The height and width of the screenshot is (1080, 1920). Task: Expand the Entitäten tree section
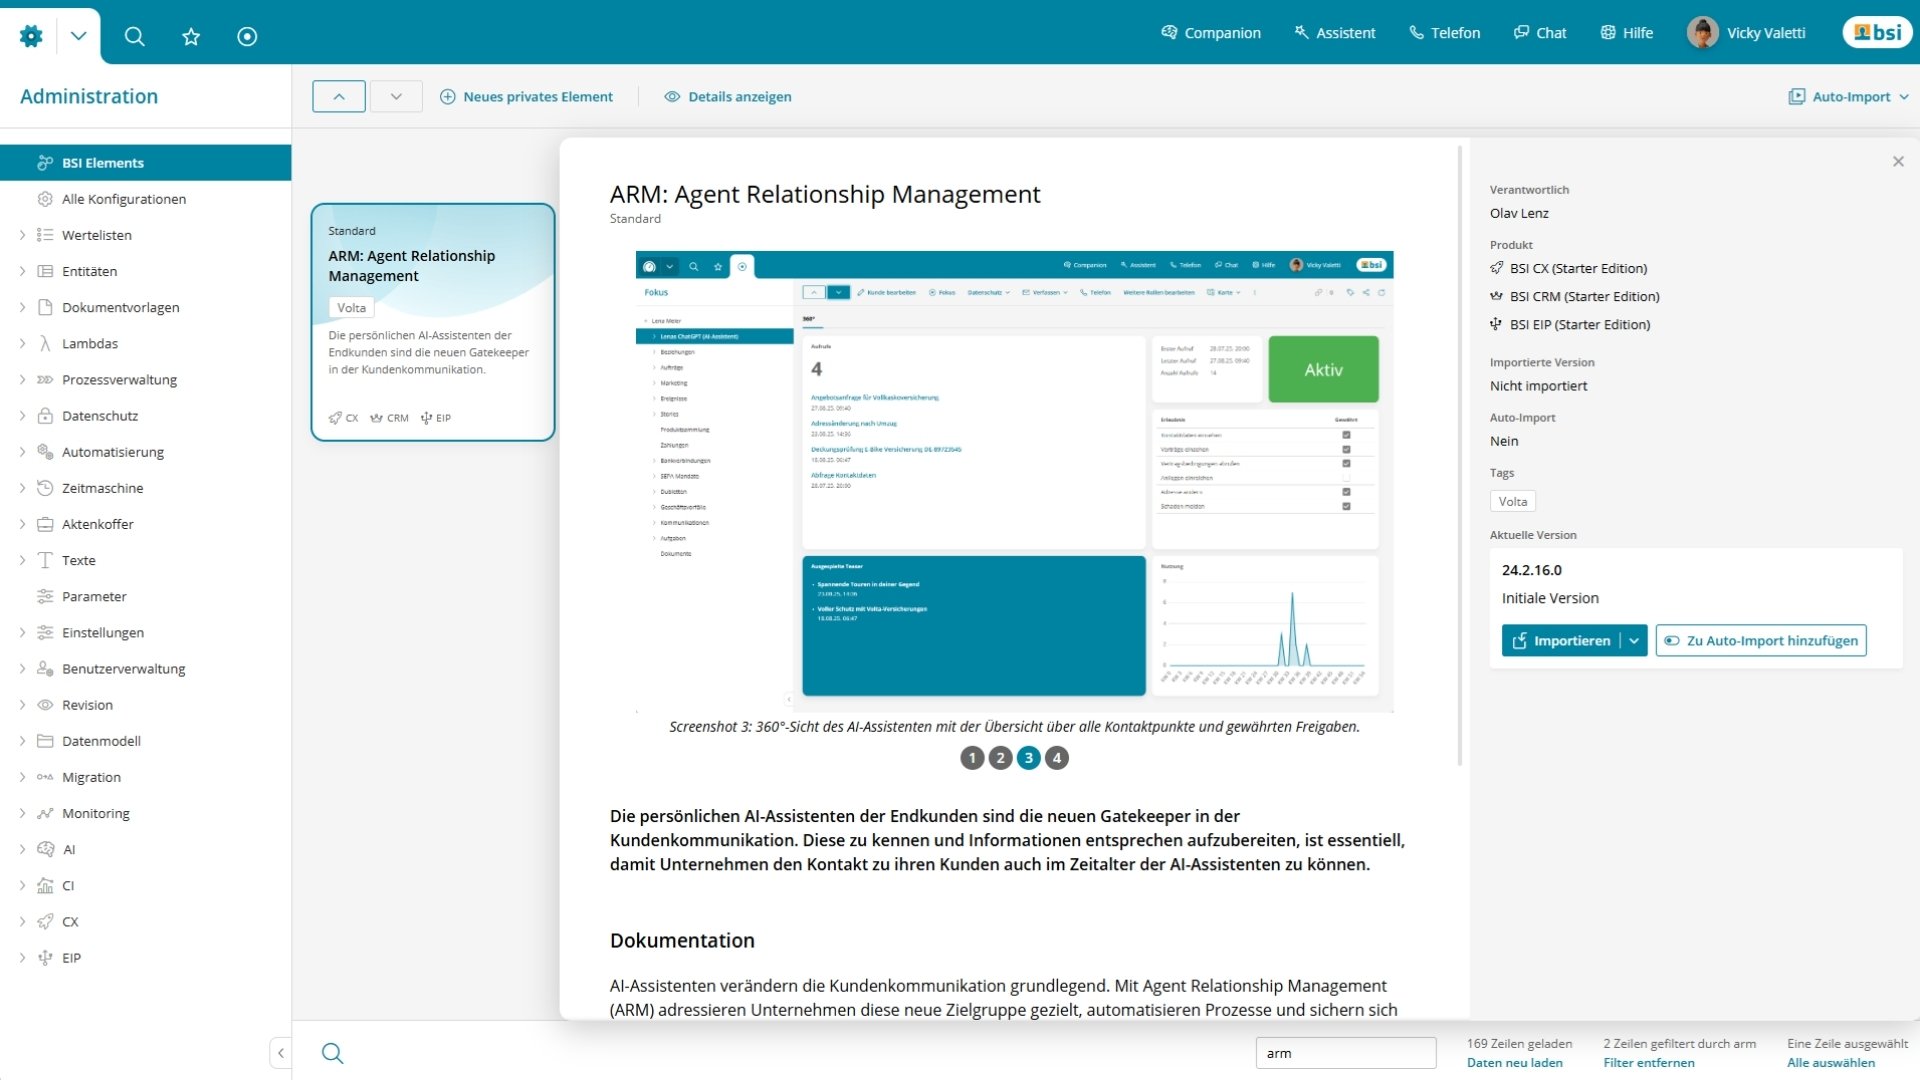pos(22,271)
